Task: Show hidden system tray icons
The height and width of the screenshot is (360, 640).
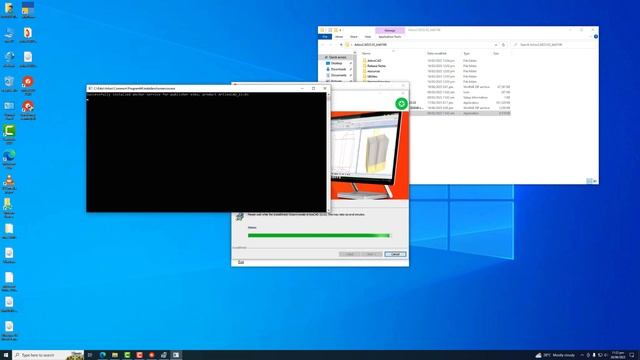Action: (x=582, y=355)
